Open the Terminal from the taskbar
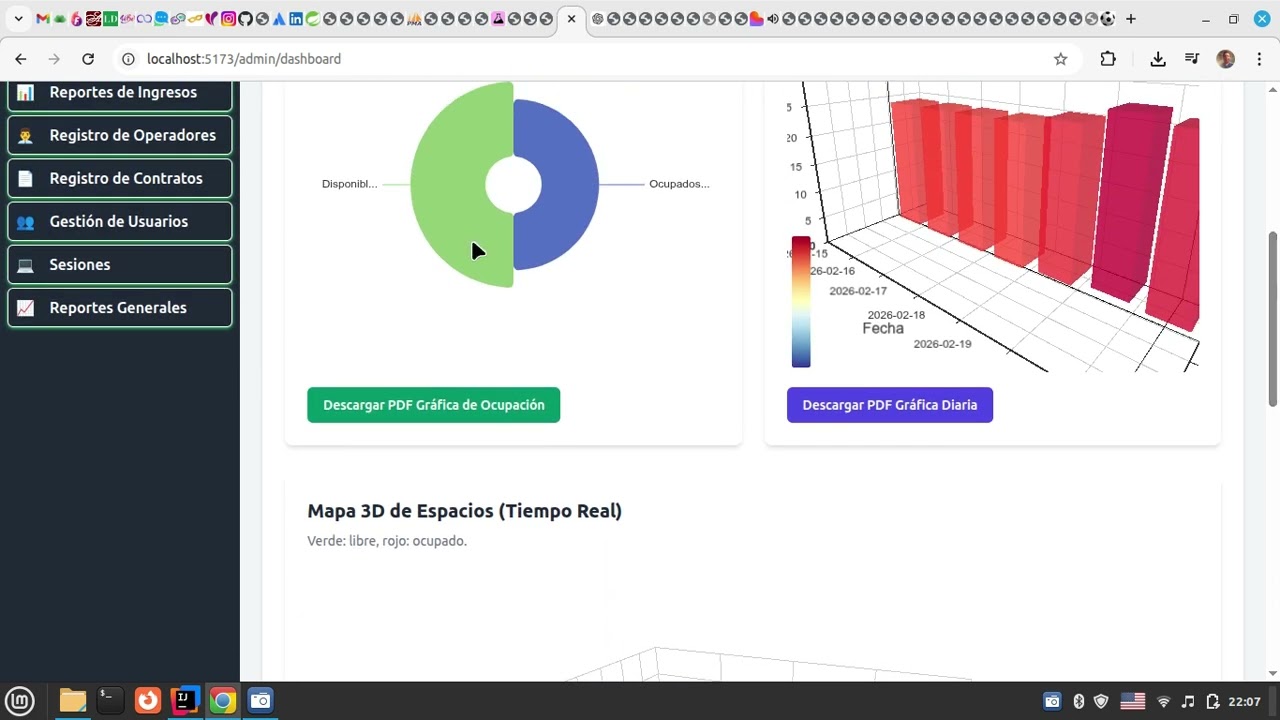This screenshot has width=1280, height=720. (110, 700)
